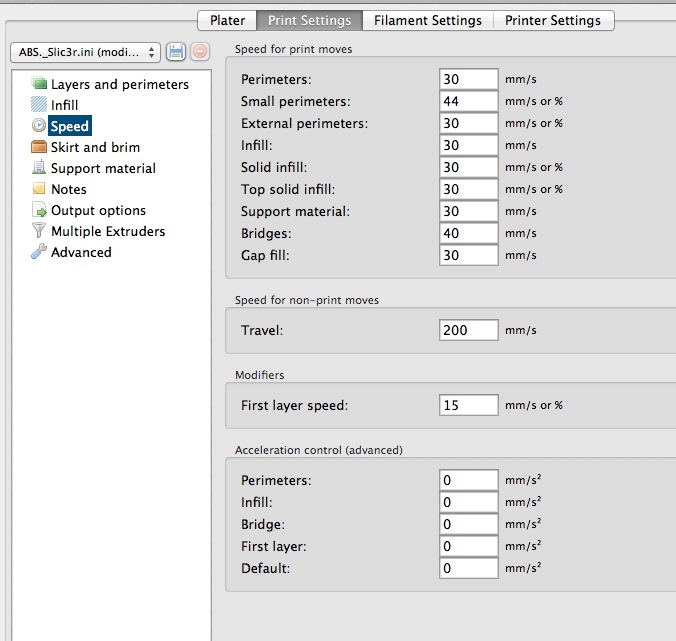The width and height of the screenshot is (676, 641).
Task: Click the Travel speed input field
Action: pyautogui.click(x=468, y=329)
